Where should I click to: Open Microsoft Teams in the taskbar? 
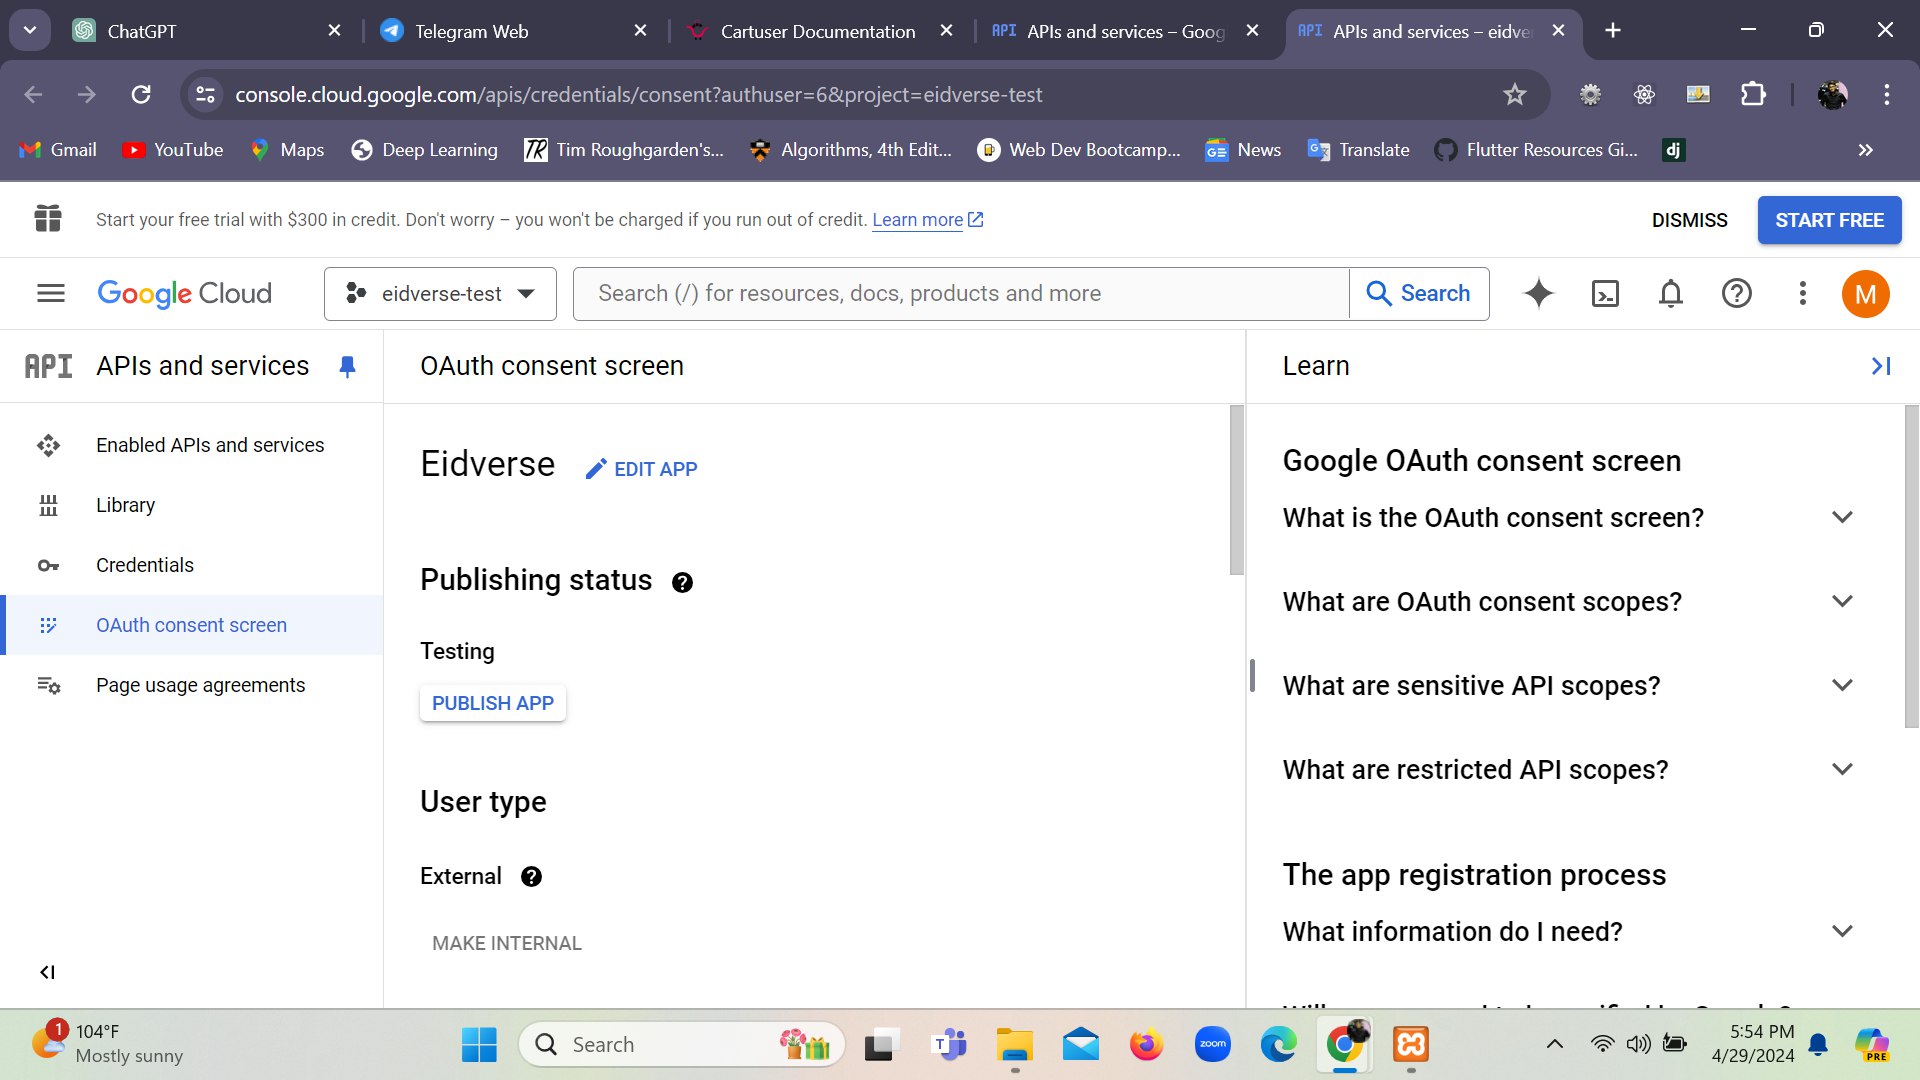click(948, 1045)
